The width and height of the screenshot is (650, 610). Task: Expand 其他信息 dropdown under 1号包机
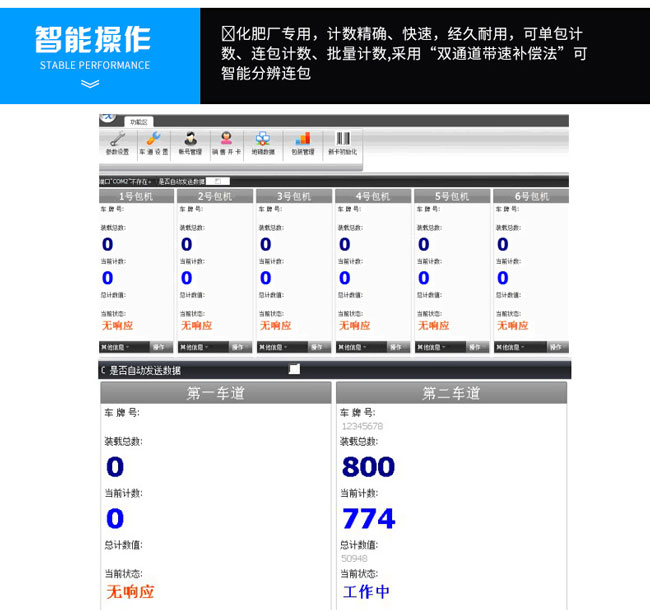(122, 347)
